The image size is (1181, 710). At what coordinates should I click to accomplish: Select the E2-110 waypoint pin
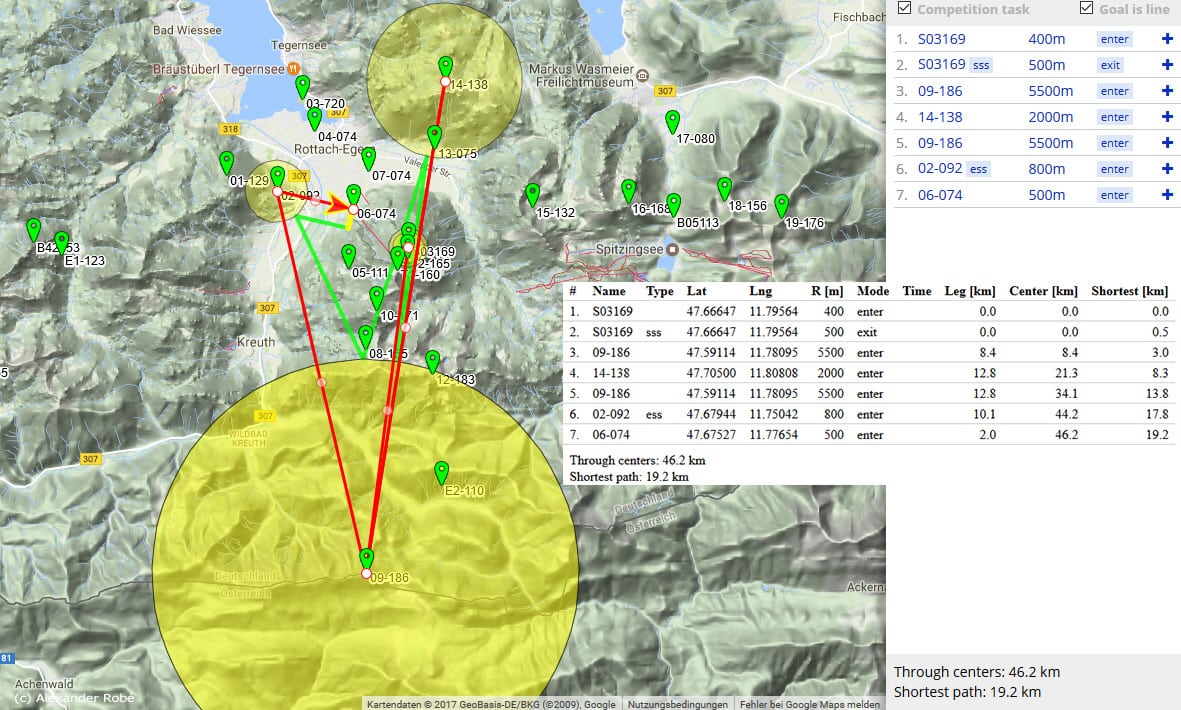point(441,473)
